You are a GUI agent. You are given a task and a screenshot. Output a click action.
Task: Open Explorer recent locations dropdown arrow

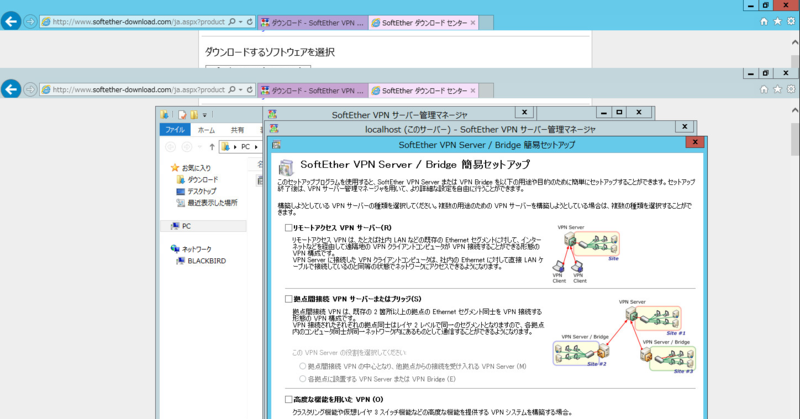(x=199, y=147)
